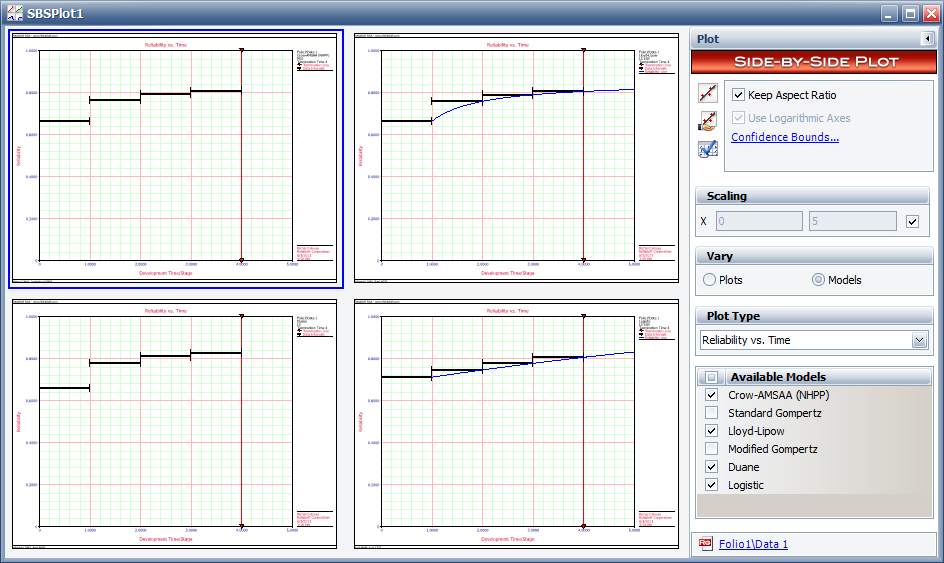
Task: Toggle the X scaling automatic checkbox
Action: tap(912, 221)
